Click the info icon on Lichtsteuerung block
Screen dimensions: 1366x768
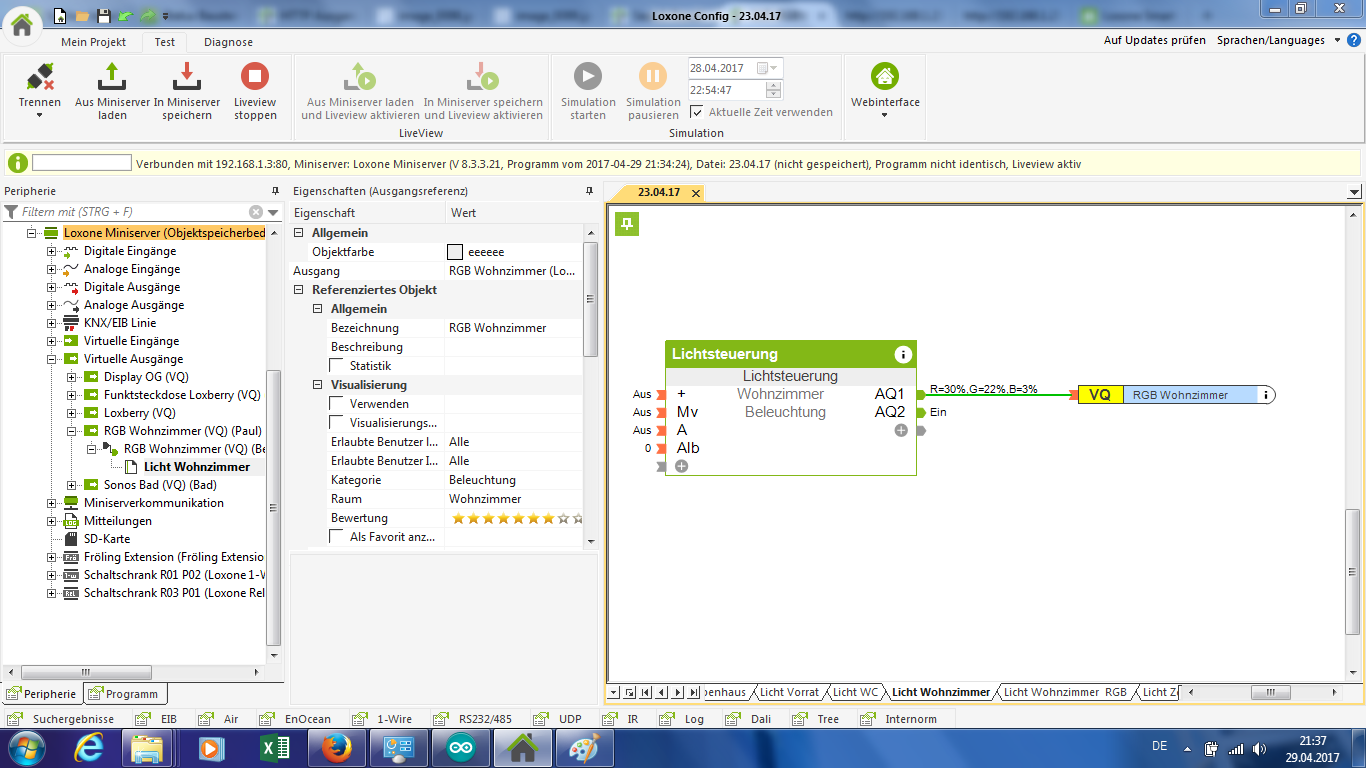click(x=903, y=354)
